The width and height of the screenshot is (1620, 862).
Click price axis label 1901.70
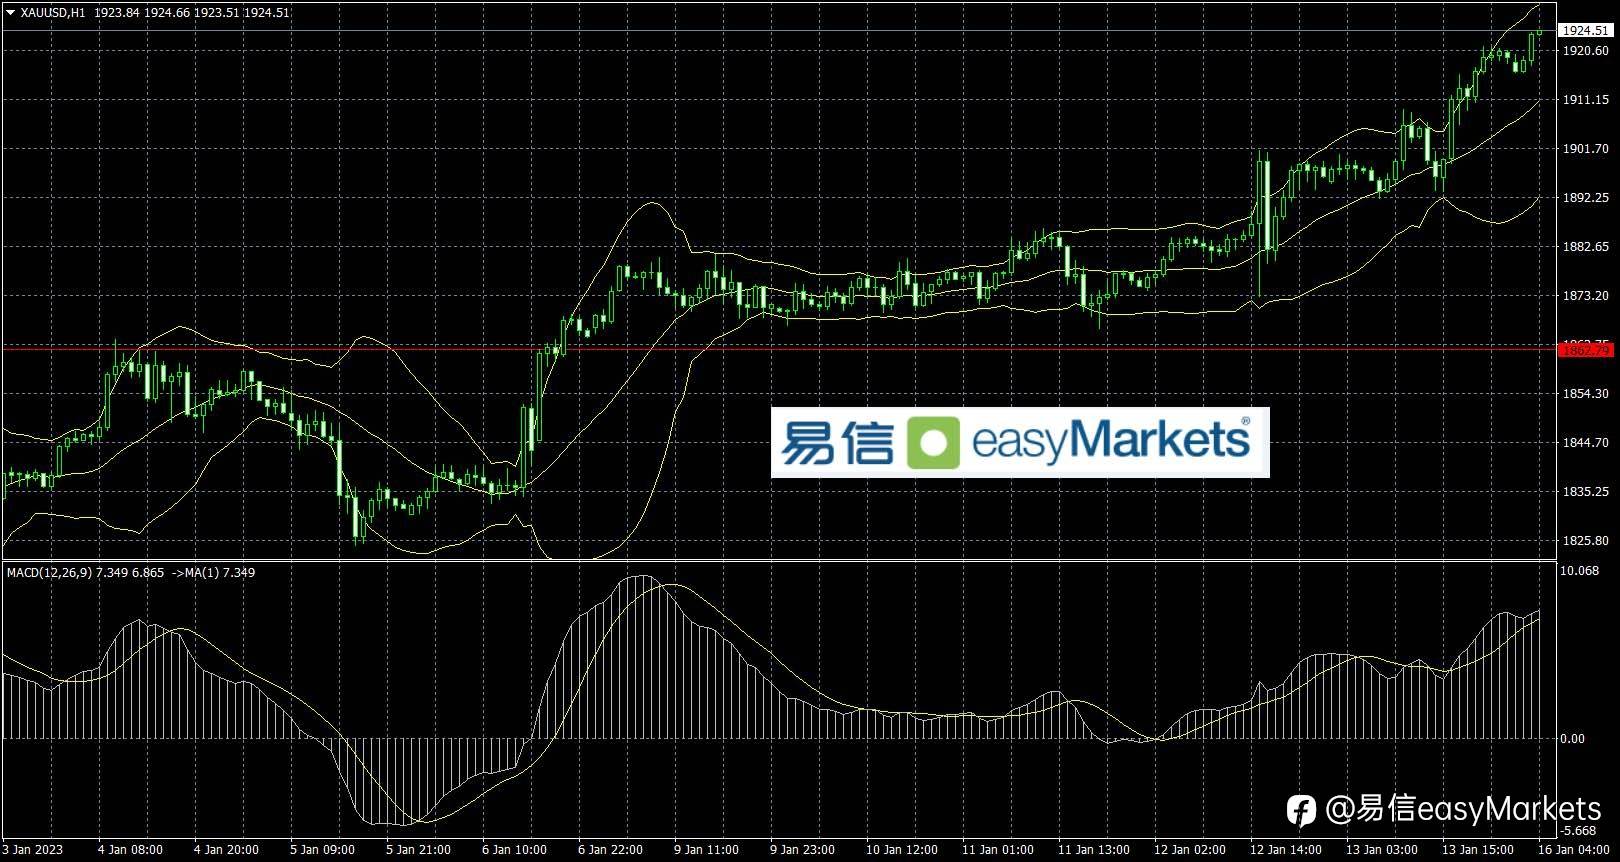point(1586,149)
